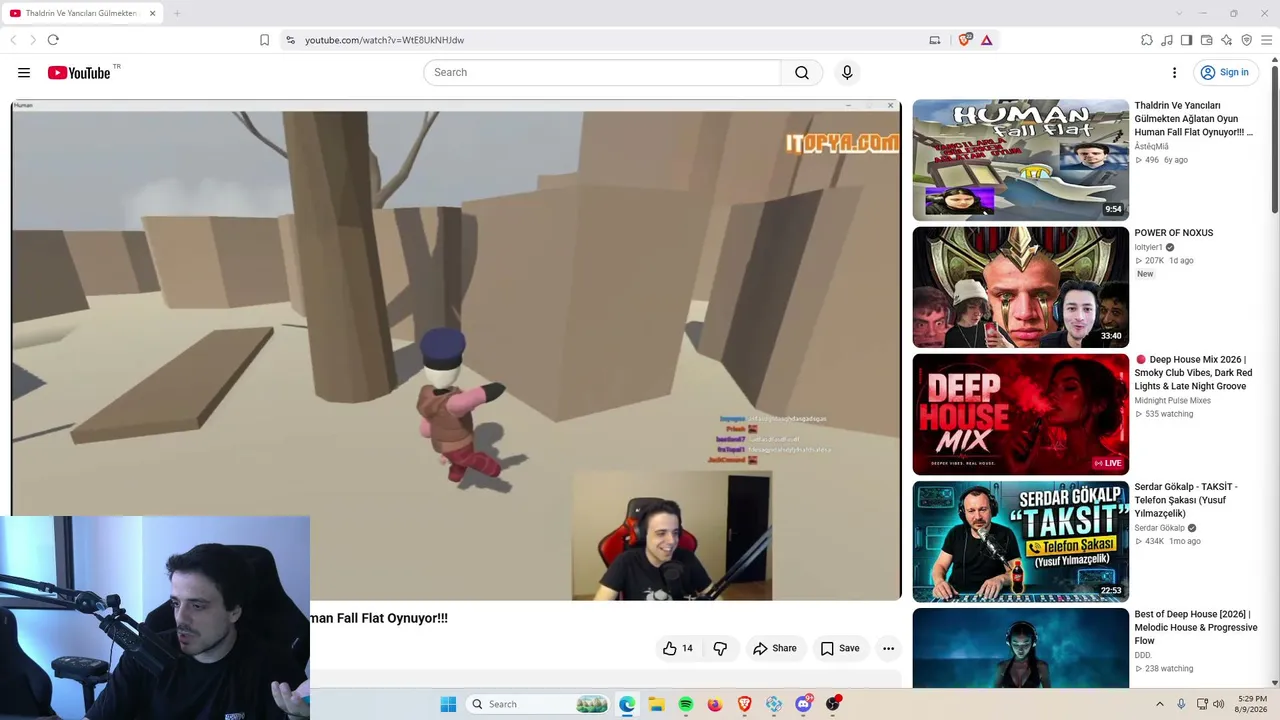Start voice search with the microphone
The width and height of the screenshot is (1280, 720).
tap(847, 72)
